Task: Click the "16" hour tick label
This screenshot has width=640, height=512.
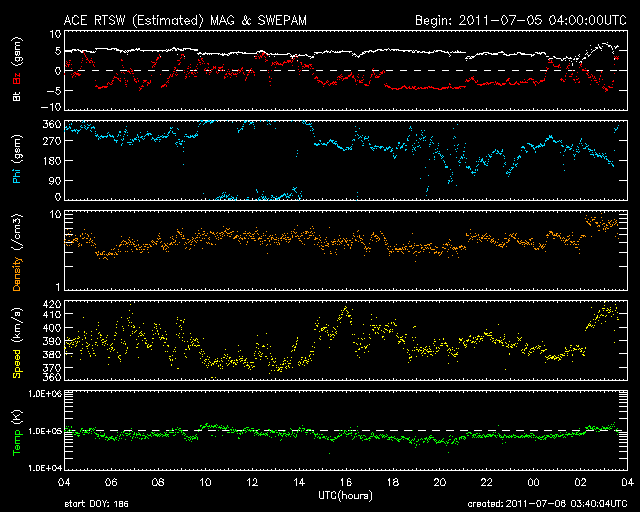Action: [x=346, y=483]
